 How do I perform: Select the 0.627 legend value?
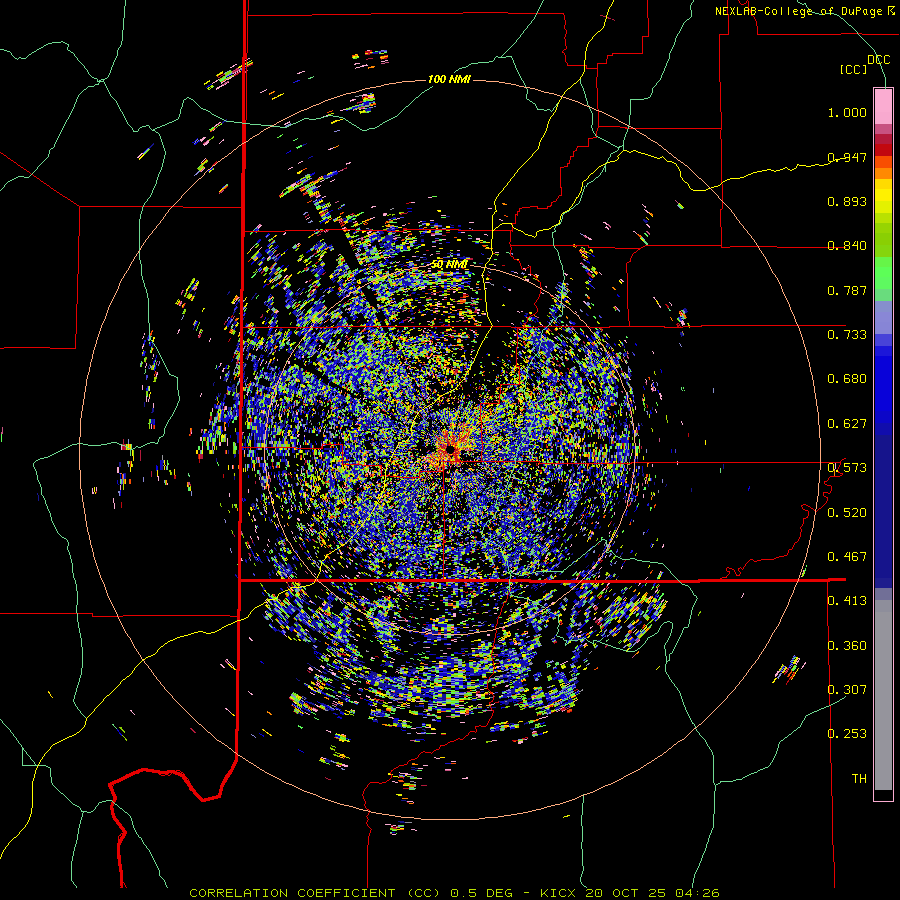847,424
